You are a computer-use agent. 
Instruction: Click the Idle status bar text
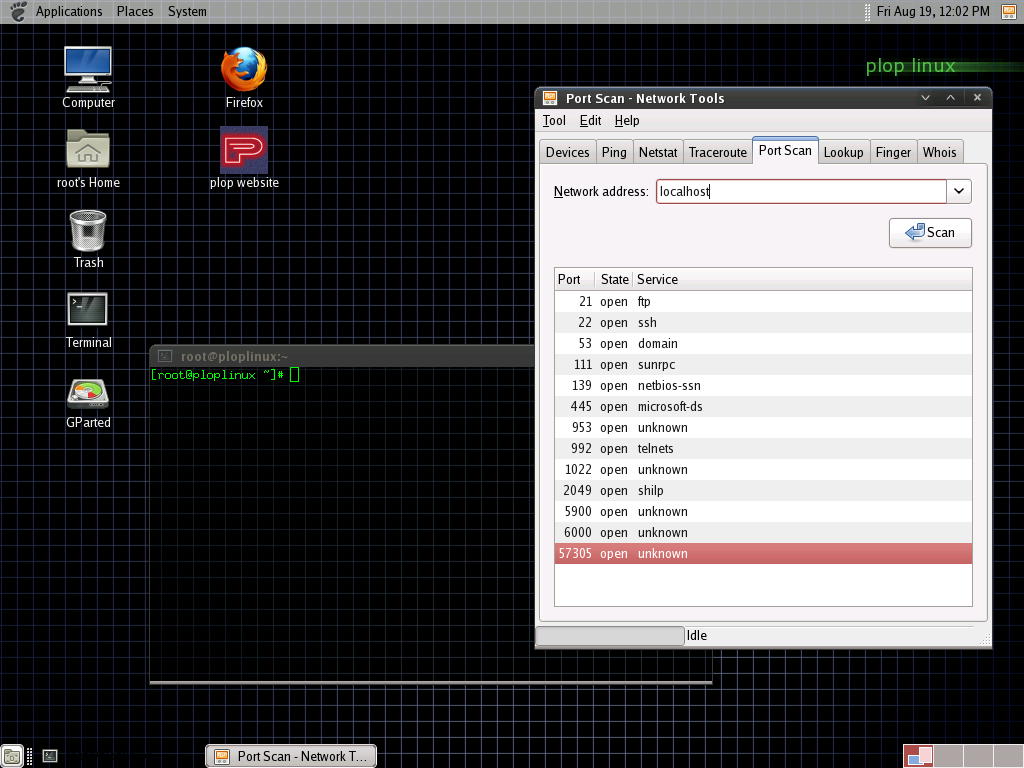coord(697,635)
